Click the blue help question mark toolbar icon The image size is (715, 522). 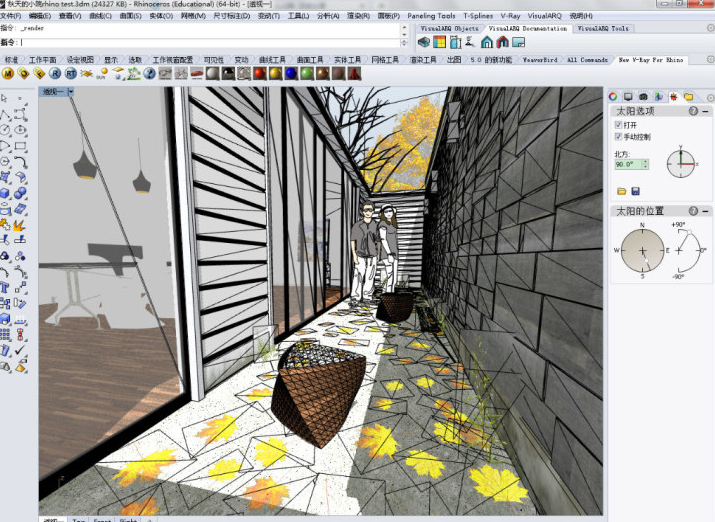point(149,74)
